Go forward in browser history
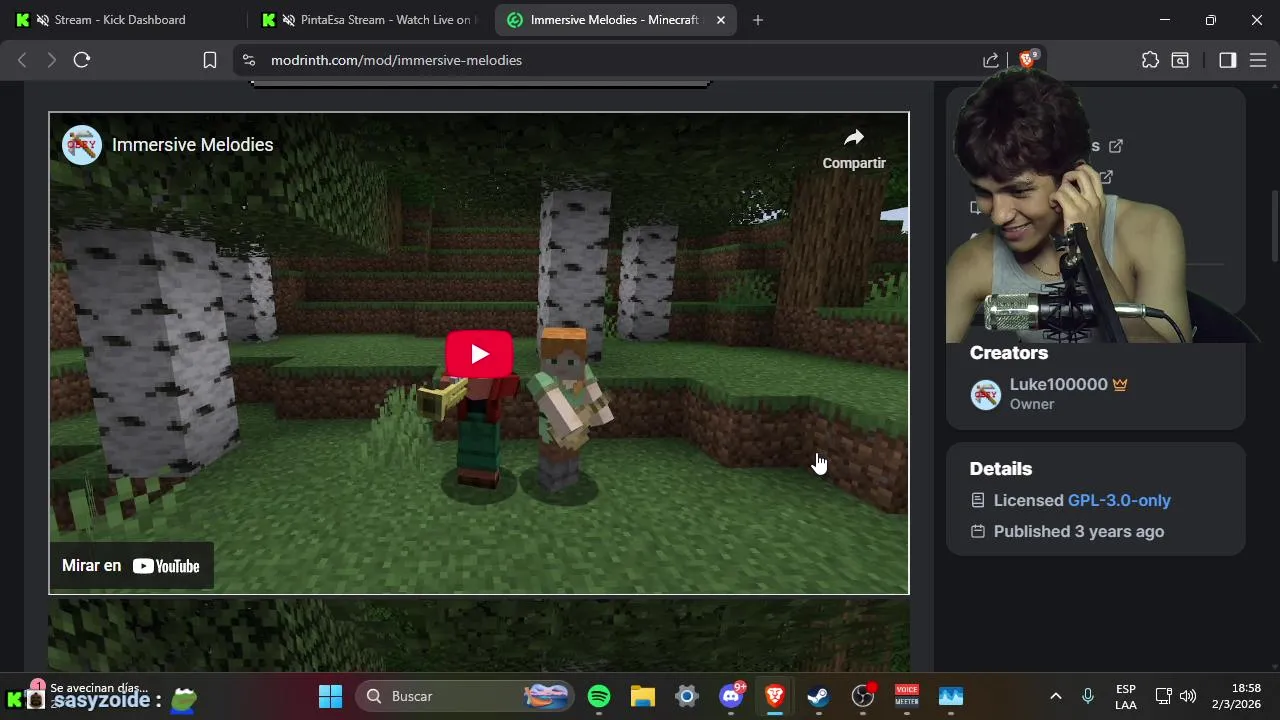 pyautogui.click(x=51, y=60)
